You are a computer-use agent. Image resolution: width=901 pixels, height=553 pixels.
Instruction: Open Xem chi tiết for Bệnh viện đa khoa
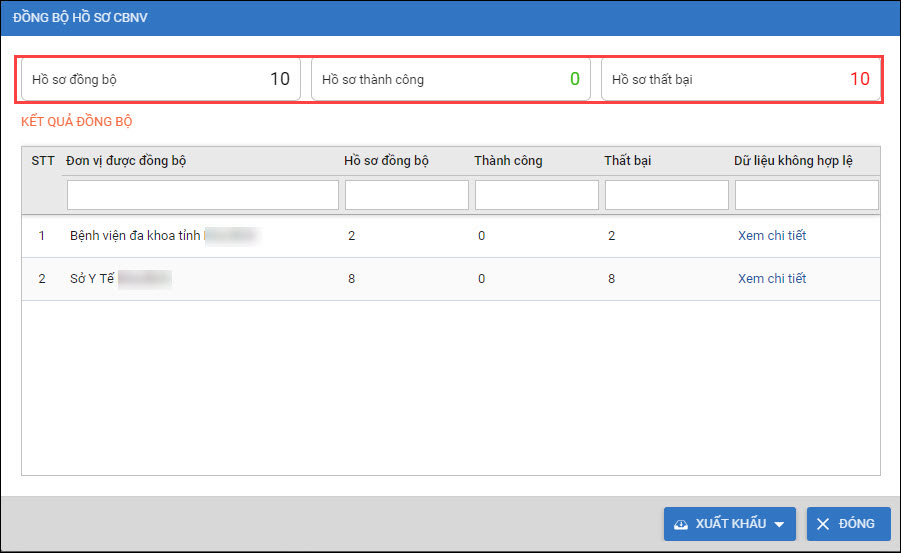tap(772, 236)
